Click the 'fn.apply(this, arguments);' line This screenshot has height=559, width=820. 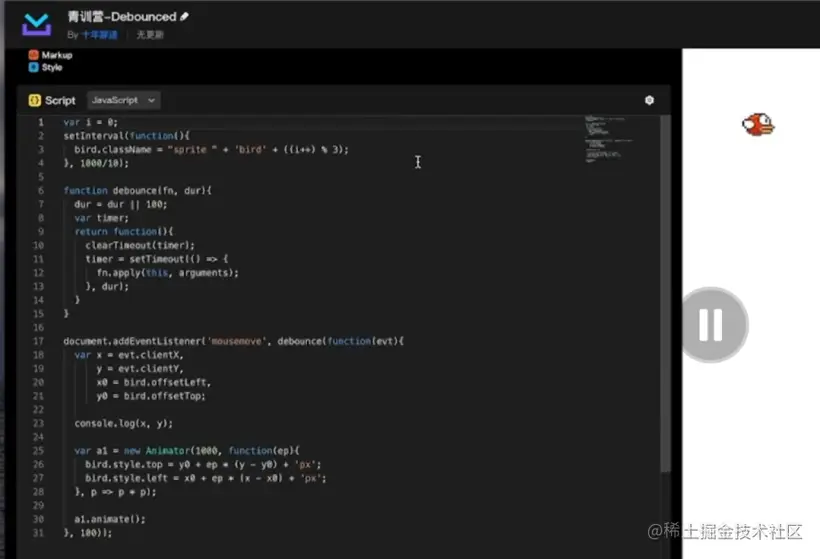coord(167,273)
